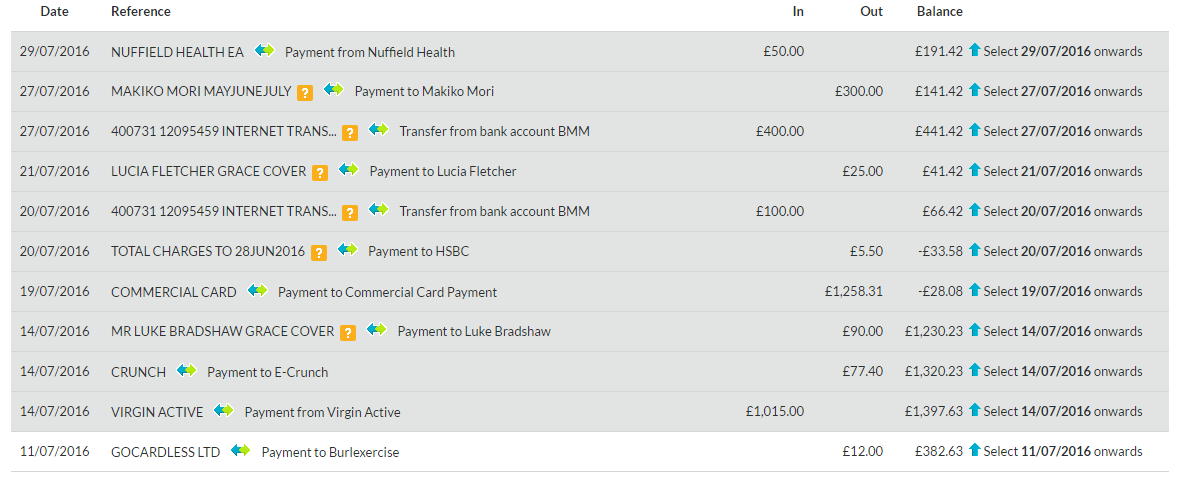Image resolution: width=1179 pixels, height=479 pixels.
Task: Click transfer arrows icon beside NUFFIELD HEALTH EA
Action: pos(264,50)
